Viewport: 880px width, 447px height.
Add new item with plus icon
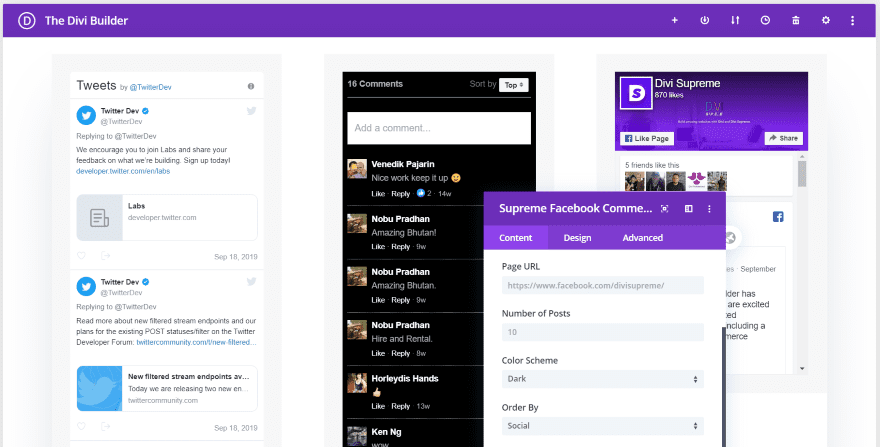(x=675, y=20)
